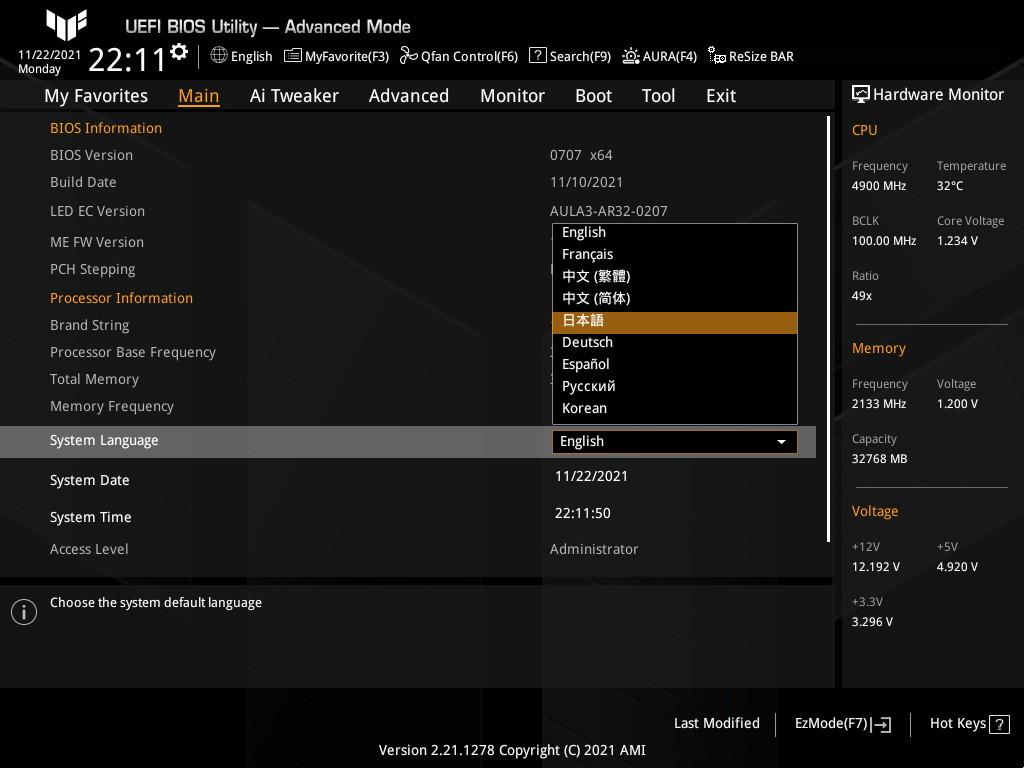The height and width of the screenshot is (768, 1024).
Task: Click the EzMode exit arrow icon
Action: pos(880,724)
